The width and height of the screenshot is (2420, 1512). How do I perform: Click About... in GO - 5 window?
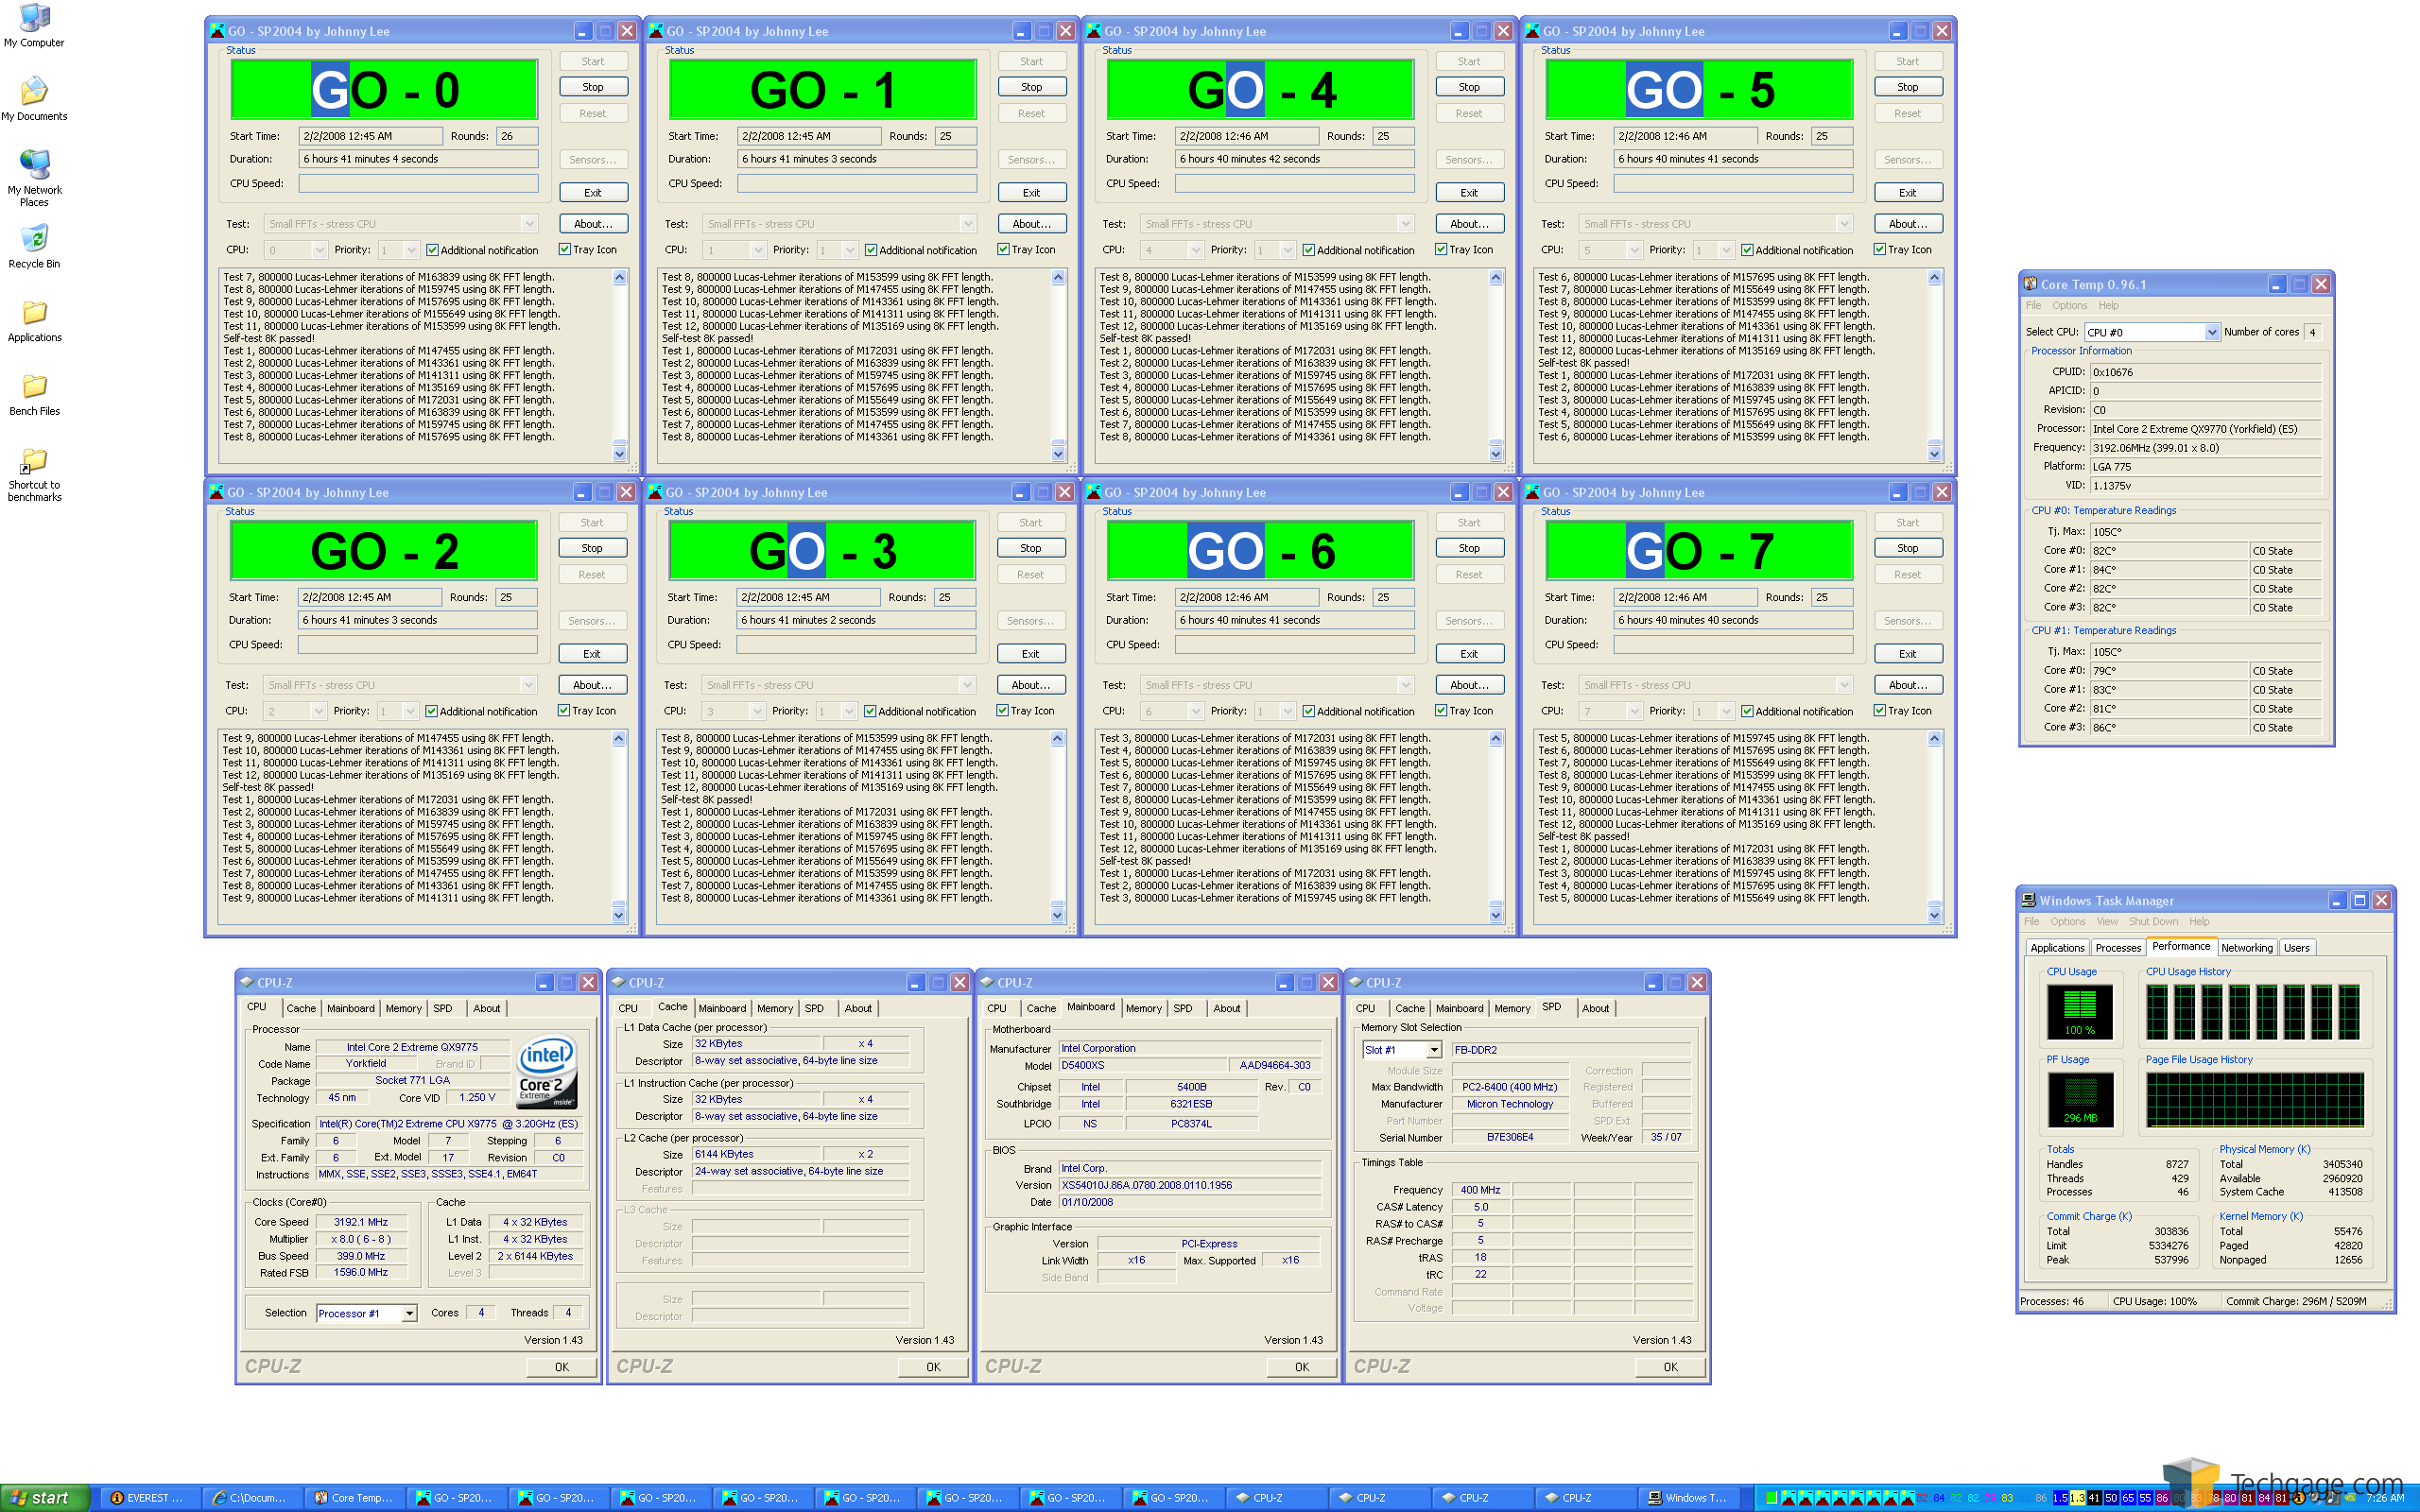pos(1908,224)
